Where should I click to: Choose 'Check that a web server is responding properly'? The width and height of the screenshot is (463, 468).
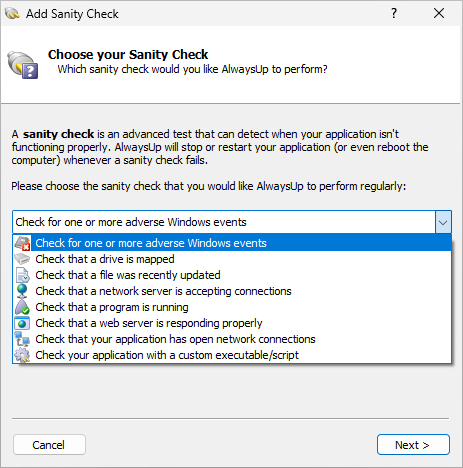pyautogui.click(x=232, y=323)
